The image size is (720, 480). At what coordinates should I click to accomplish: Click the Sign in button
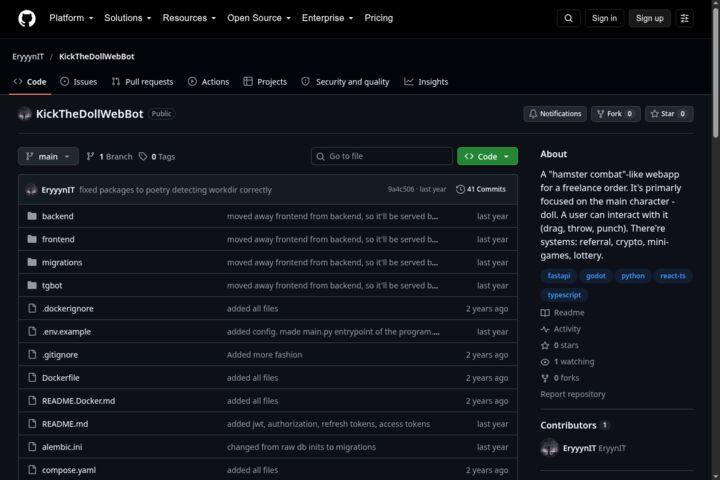[604, 18]
